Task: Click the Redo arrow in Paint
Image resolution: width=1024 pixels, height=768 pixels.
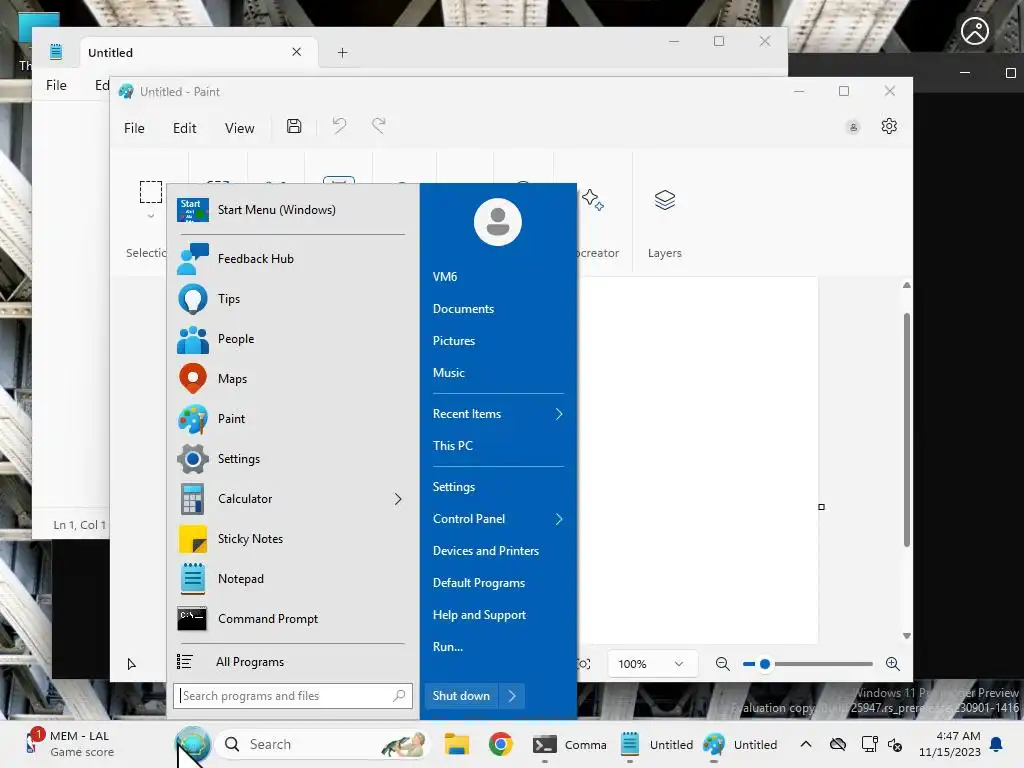Action: [x=379, y=125]
